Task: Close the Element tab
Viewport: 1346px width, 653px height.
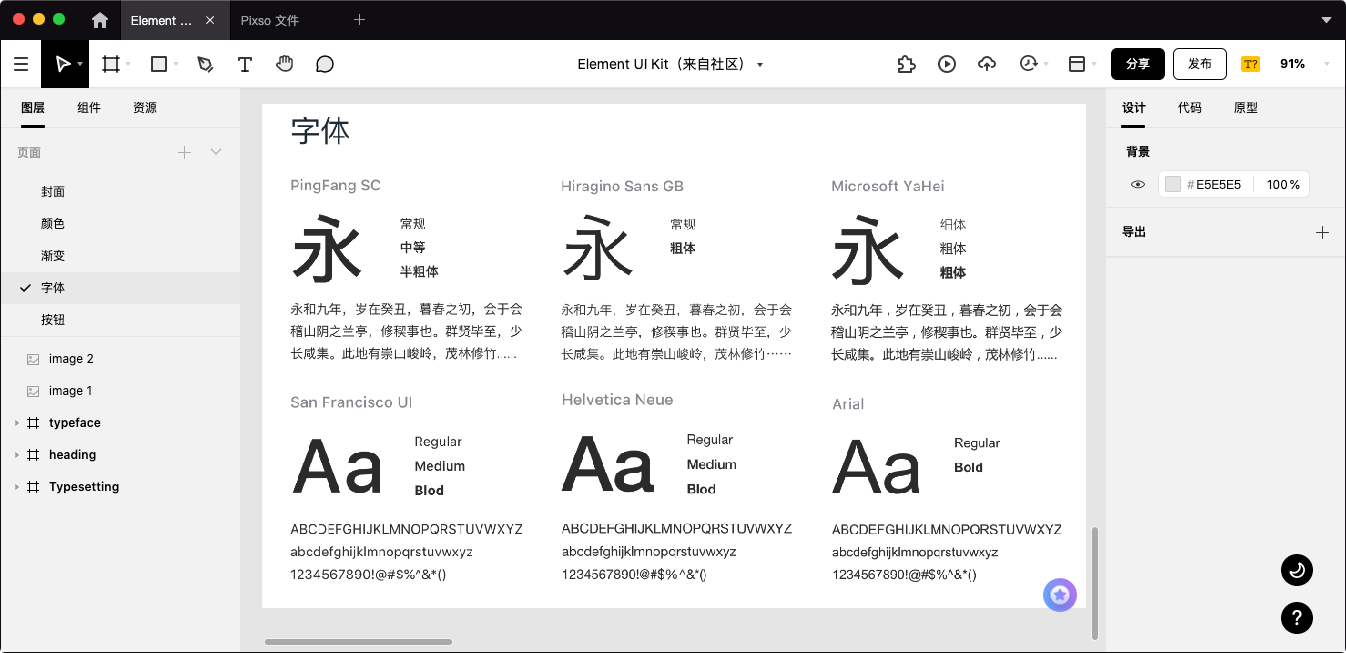Action: 209,20
